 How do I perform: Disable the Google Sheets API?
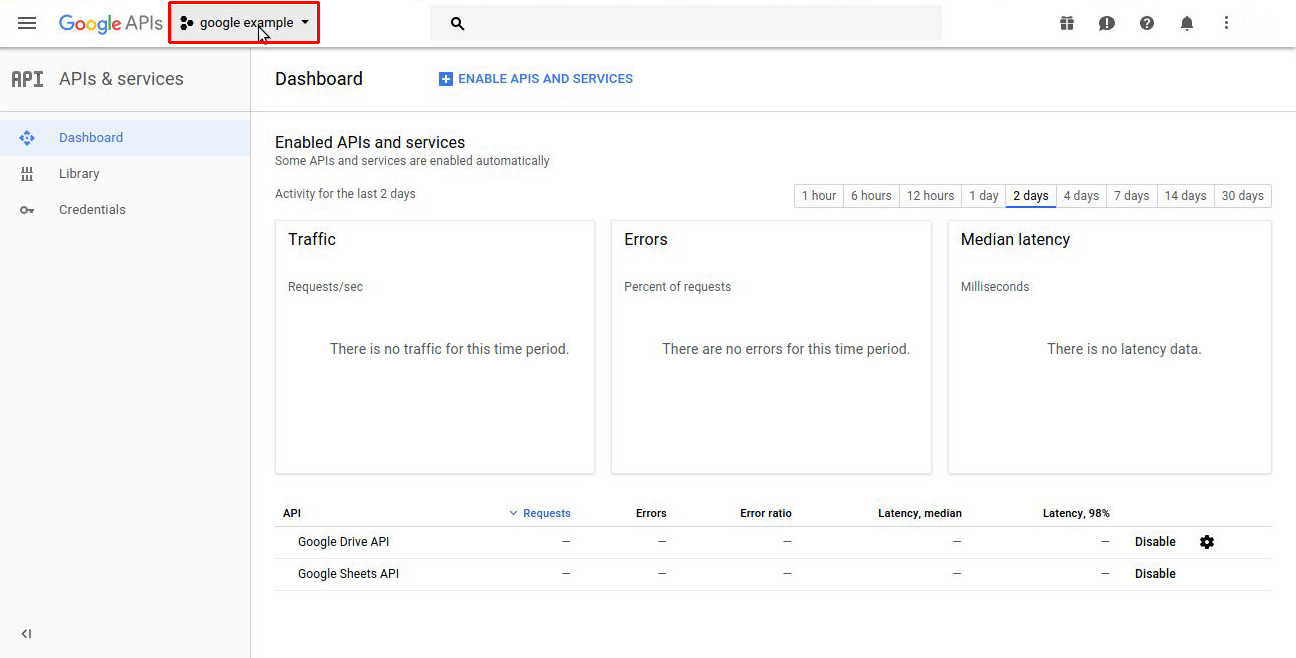1155,574
